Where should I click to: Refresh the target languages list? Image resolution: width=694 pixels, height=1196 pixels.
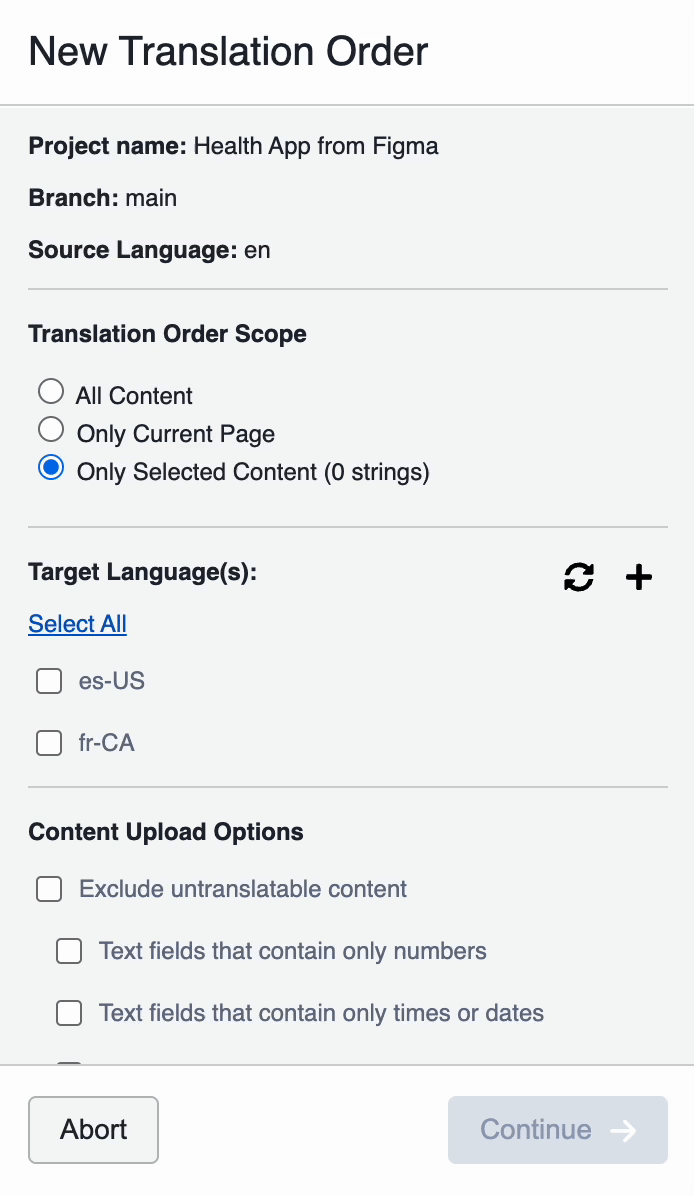tap(579, 577)
